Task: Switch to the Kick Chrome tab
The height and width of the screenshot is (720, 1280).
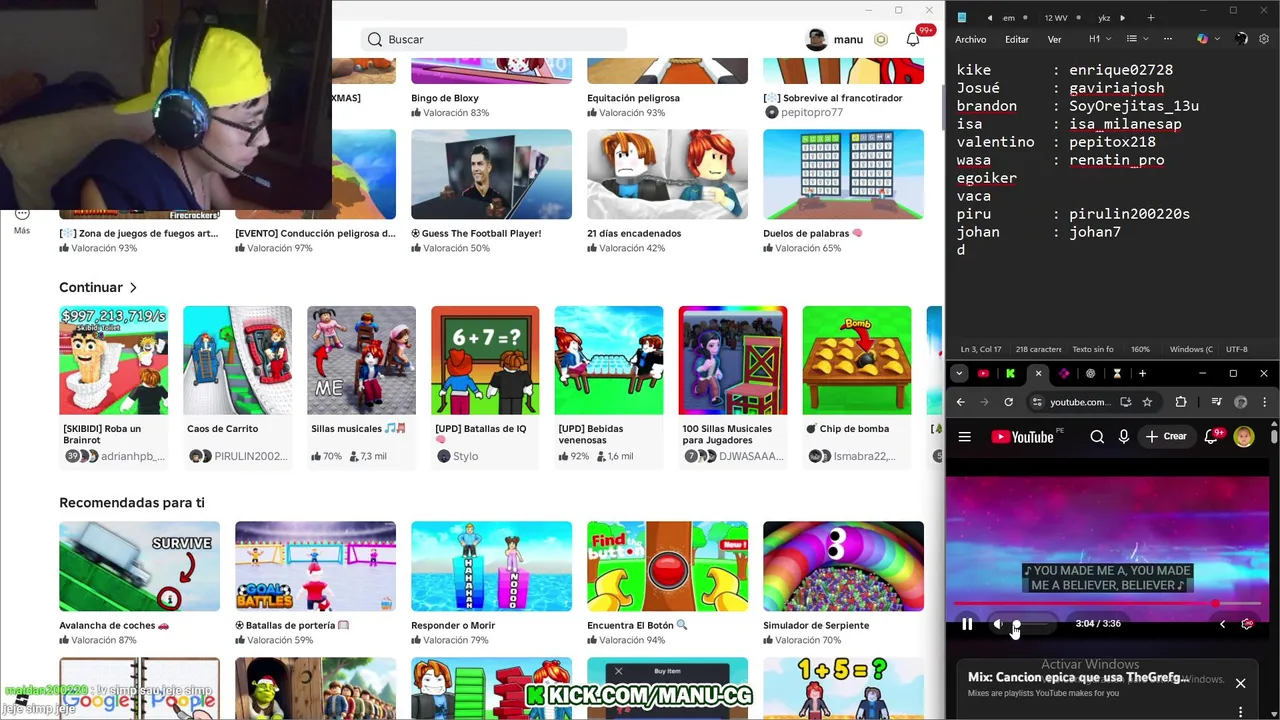Action: 1010,373
